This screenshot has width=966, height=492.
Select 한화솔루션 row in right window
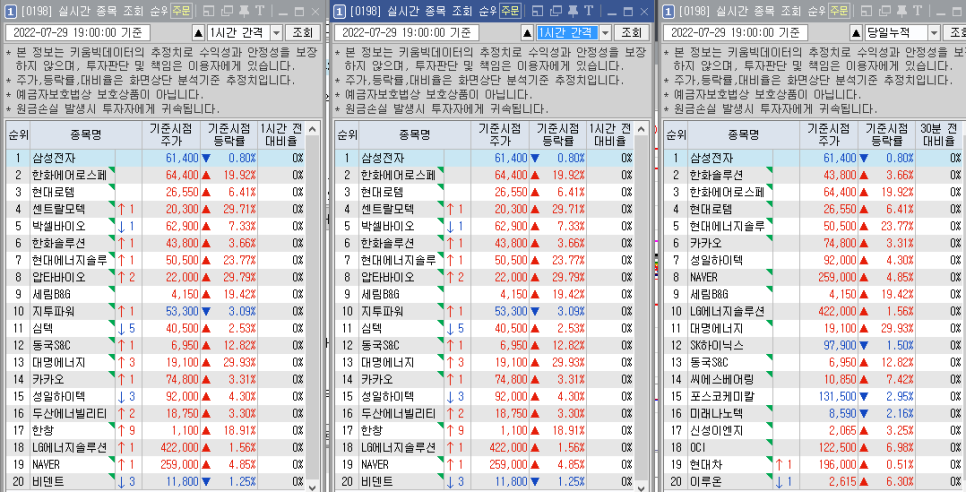[814, 175]
